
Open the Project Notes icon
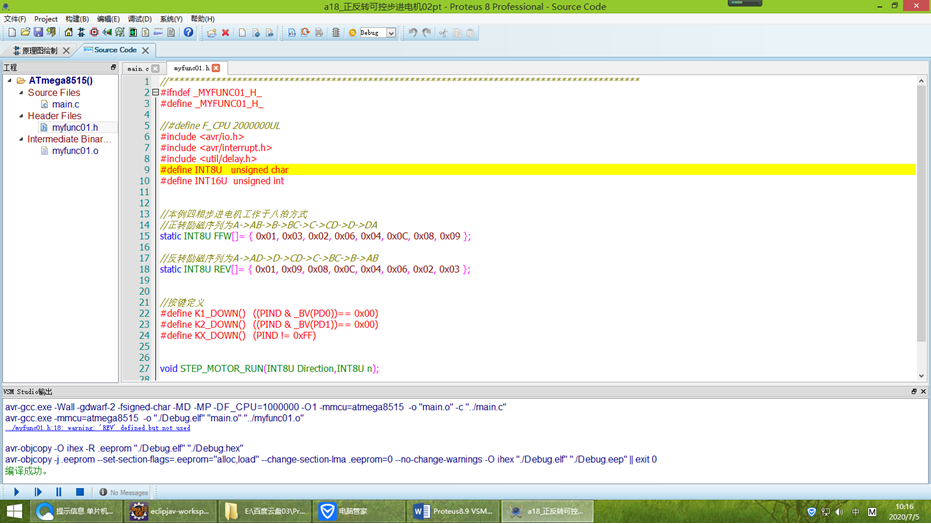pyautogui.click(x=171, y=33)
